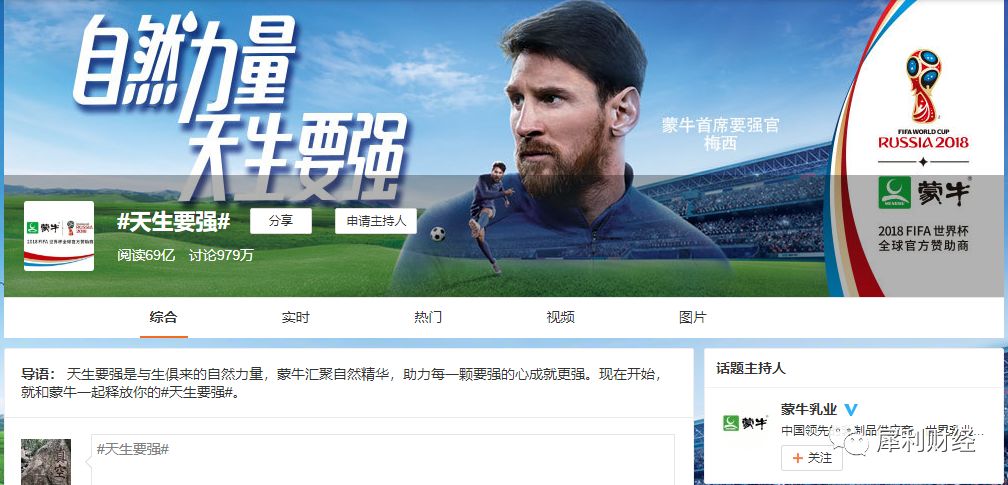Click Mengniu Dairy host logo icon
1008x485 pixels.
pos(744,423)
